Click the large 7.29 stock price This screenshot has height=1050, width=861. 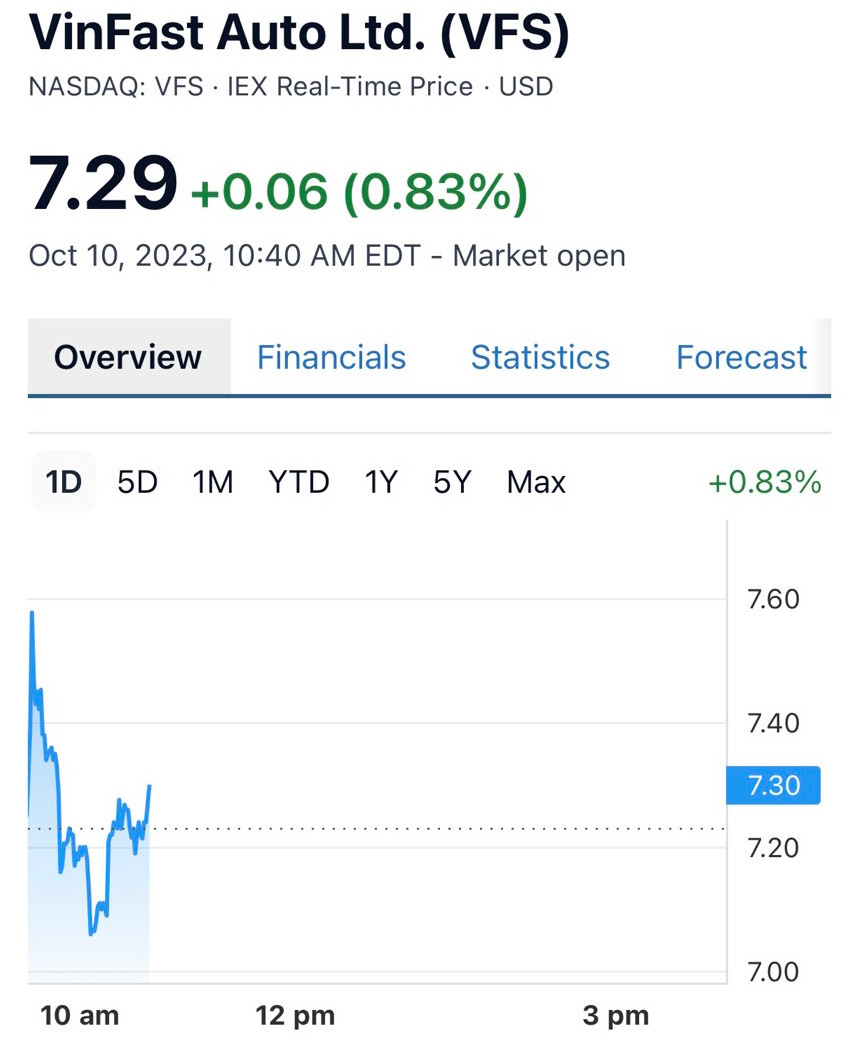tap(103, 184)
